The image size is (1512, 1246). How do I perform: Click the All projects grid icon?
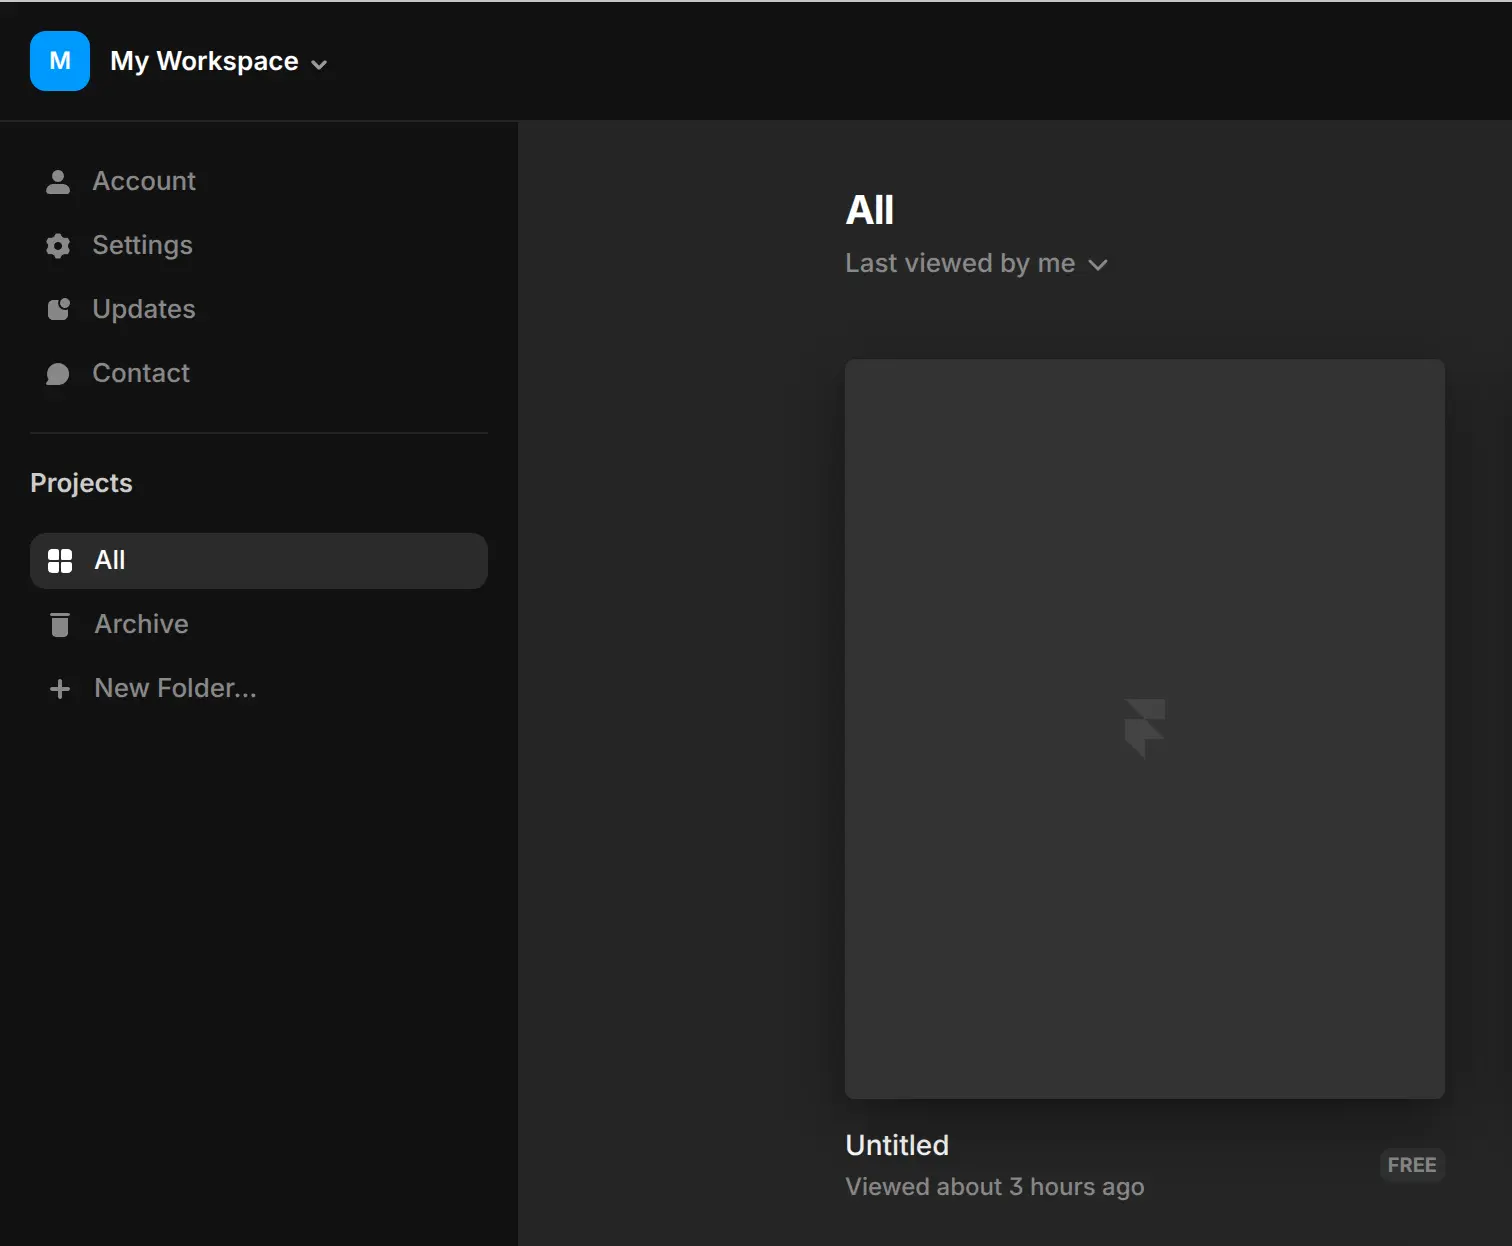point(60,561)
